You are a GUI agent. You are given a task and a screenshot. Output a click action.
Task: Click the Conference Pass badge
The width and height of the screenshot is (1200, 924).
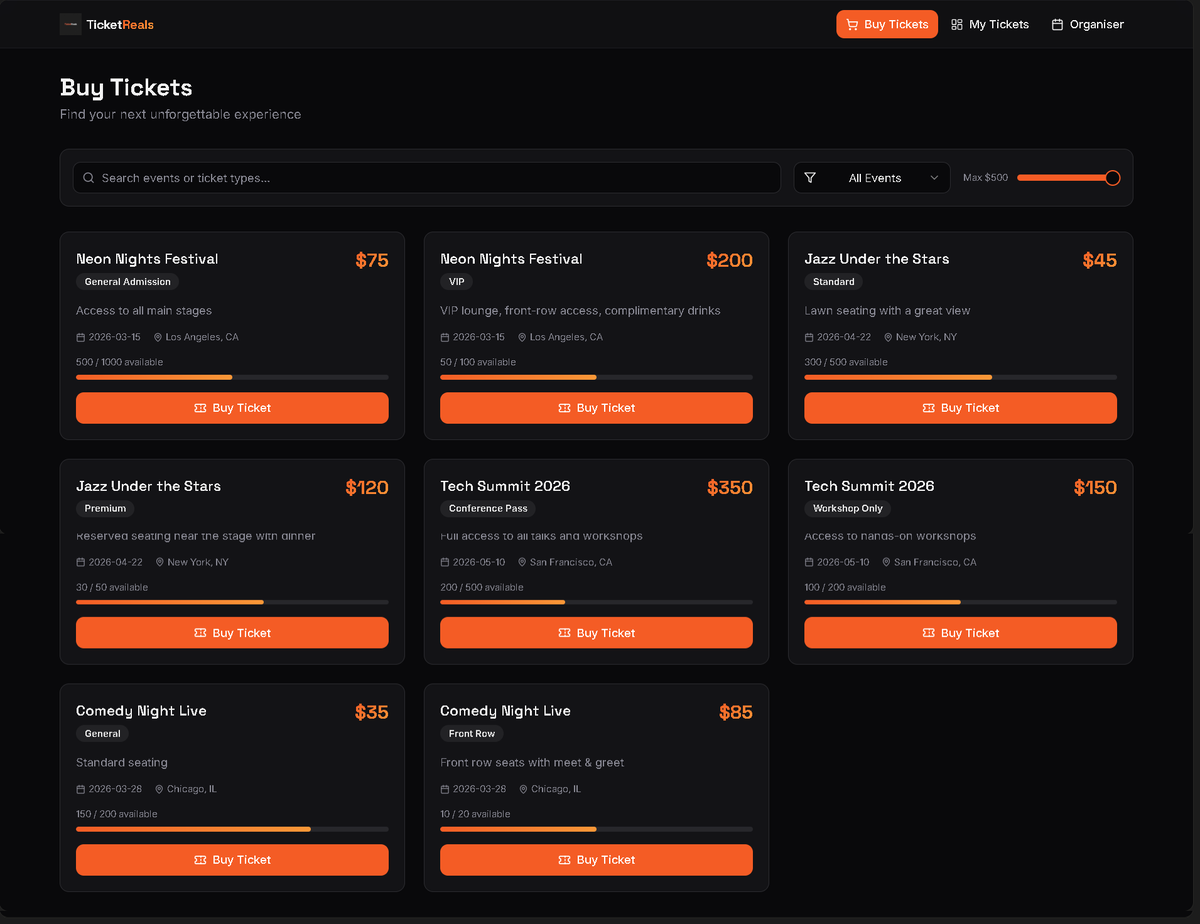tap(488, 508)
